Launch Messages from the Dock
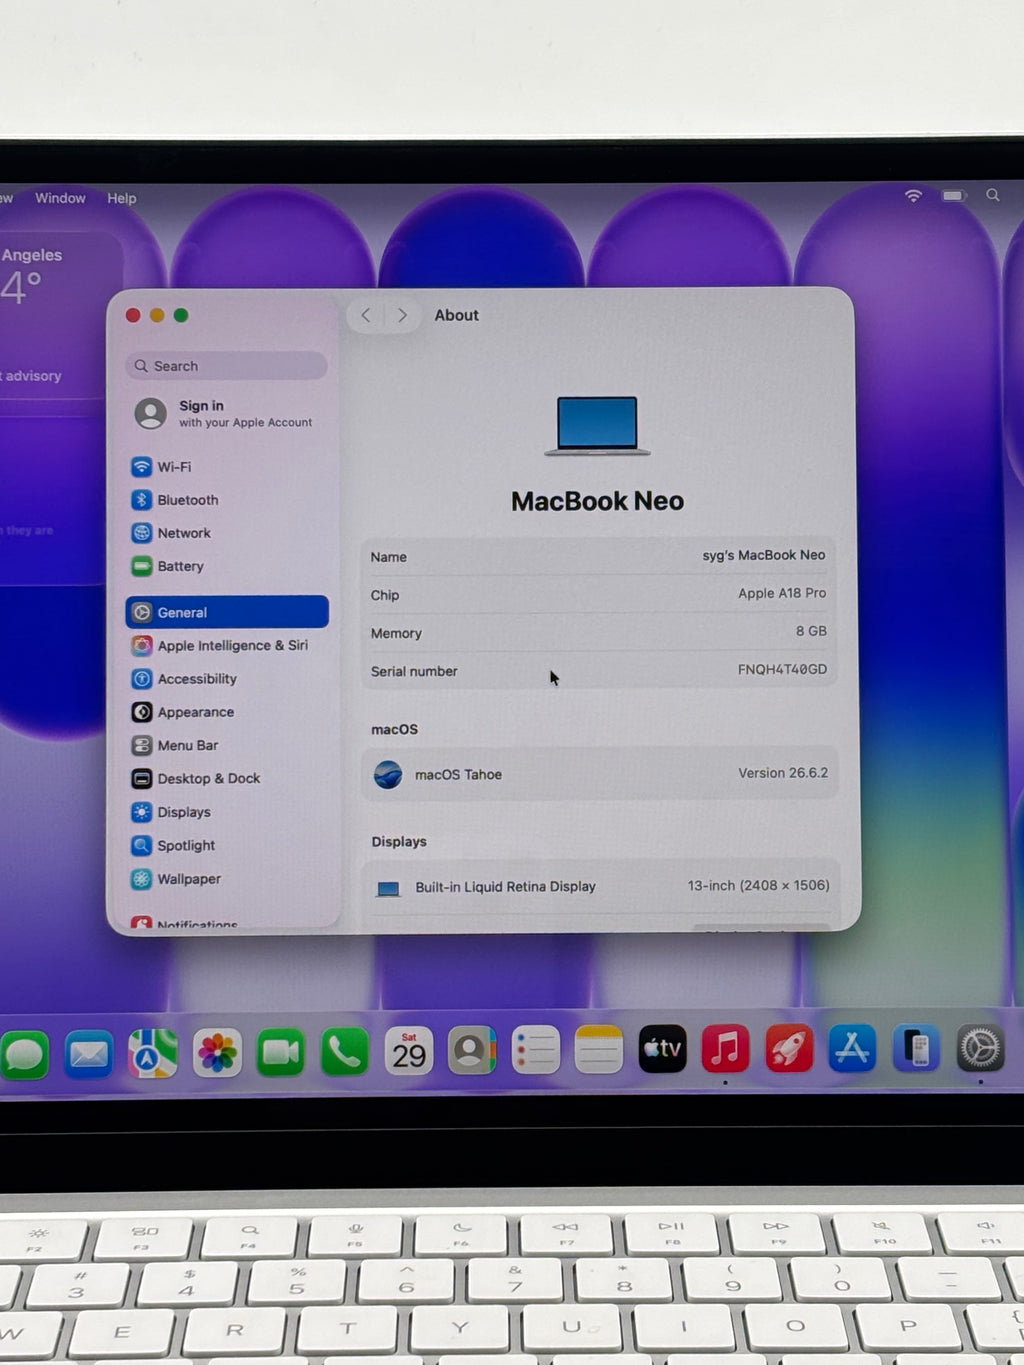The image size is (1024, 1365). pos(26,1053)
